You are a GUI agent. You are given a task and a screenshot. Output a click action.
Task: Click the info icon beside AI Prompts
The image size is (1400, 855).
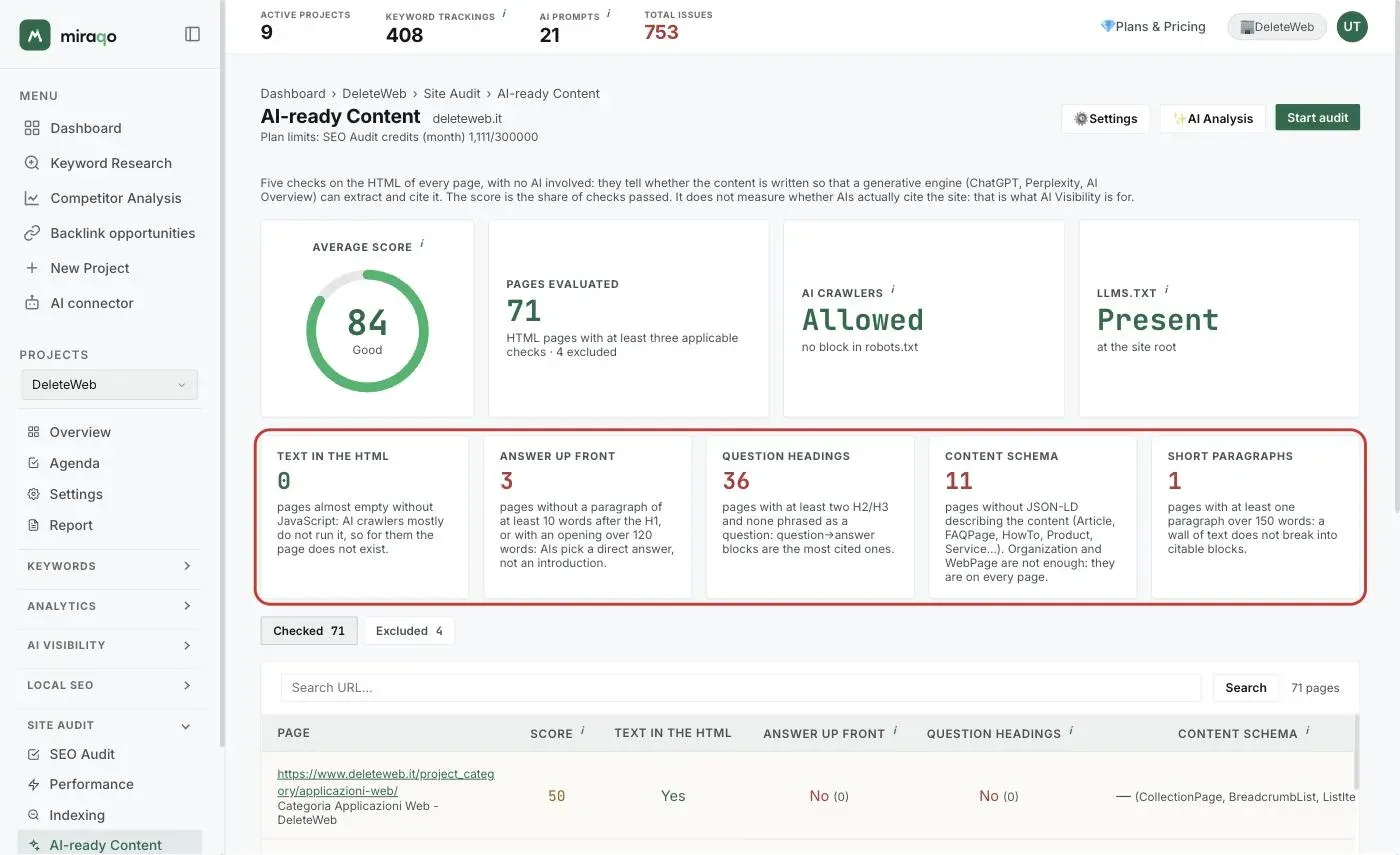[609, 14]
